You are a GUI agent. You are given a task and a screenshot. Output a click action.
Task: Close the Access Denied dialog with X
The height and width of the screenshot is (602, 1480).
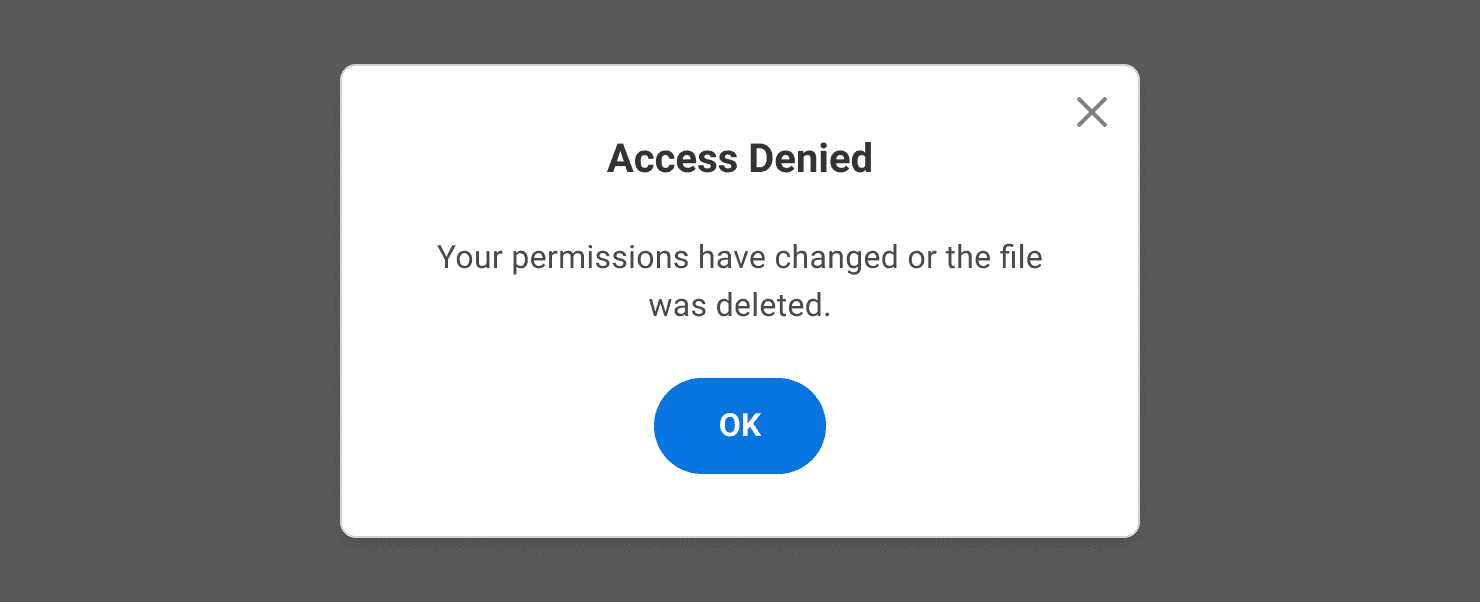1091,112
